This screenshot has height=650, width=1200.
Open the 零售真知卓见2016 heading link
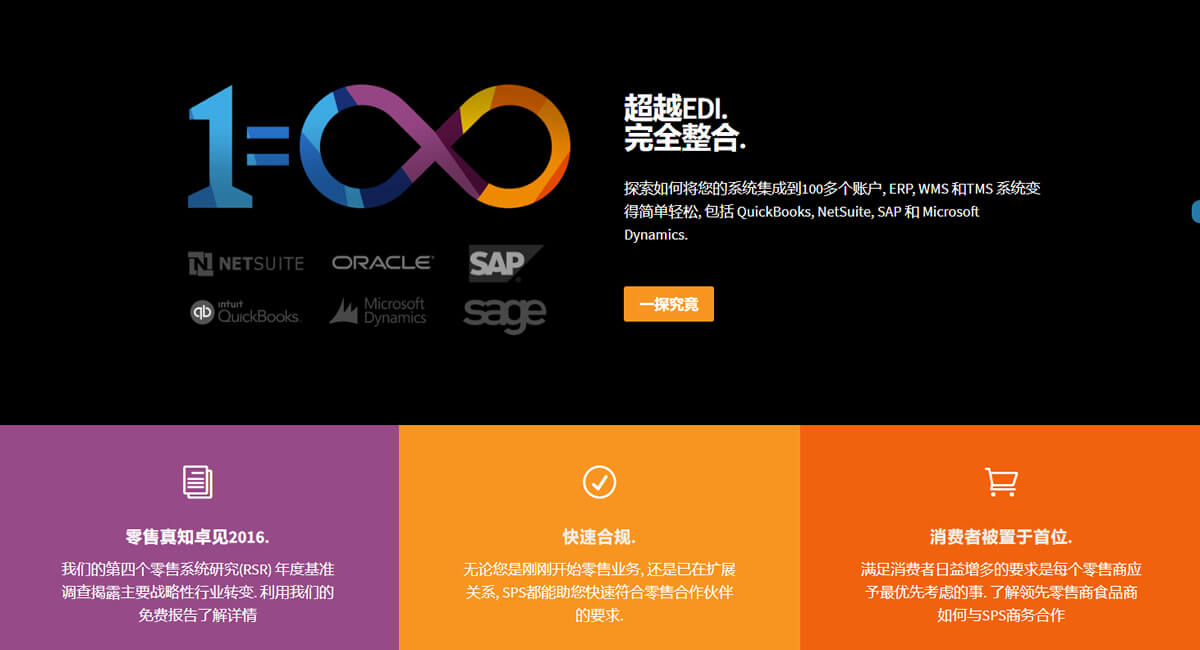(198, 536)
